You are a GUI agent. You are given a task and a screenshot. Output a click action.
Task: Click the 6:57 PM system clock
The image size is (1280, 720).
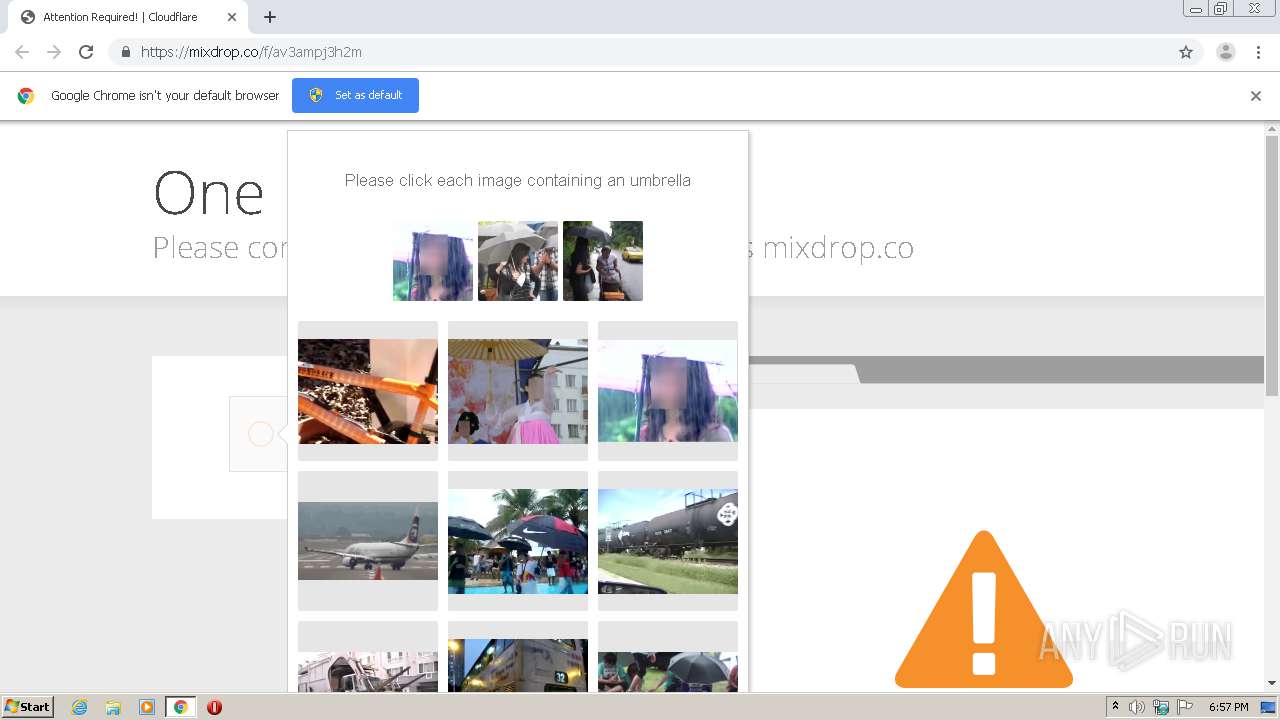point(1228,707)
